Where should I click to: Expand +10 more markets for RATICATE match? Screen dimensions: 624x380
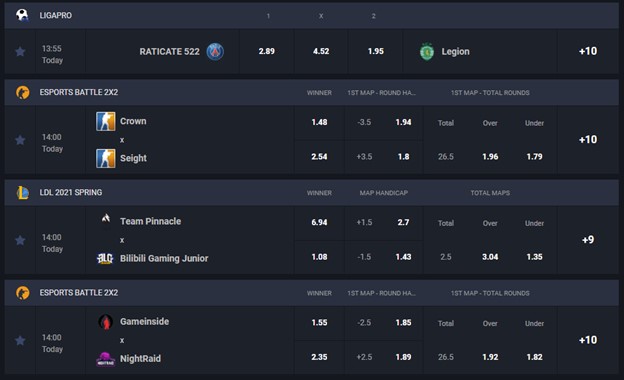(x=588, y=51)
